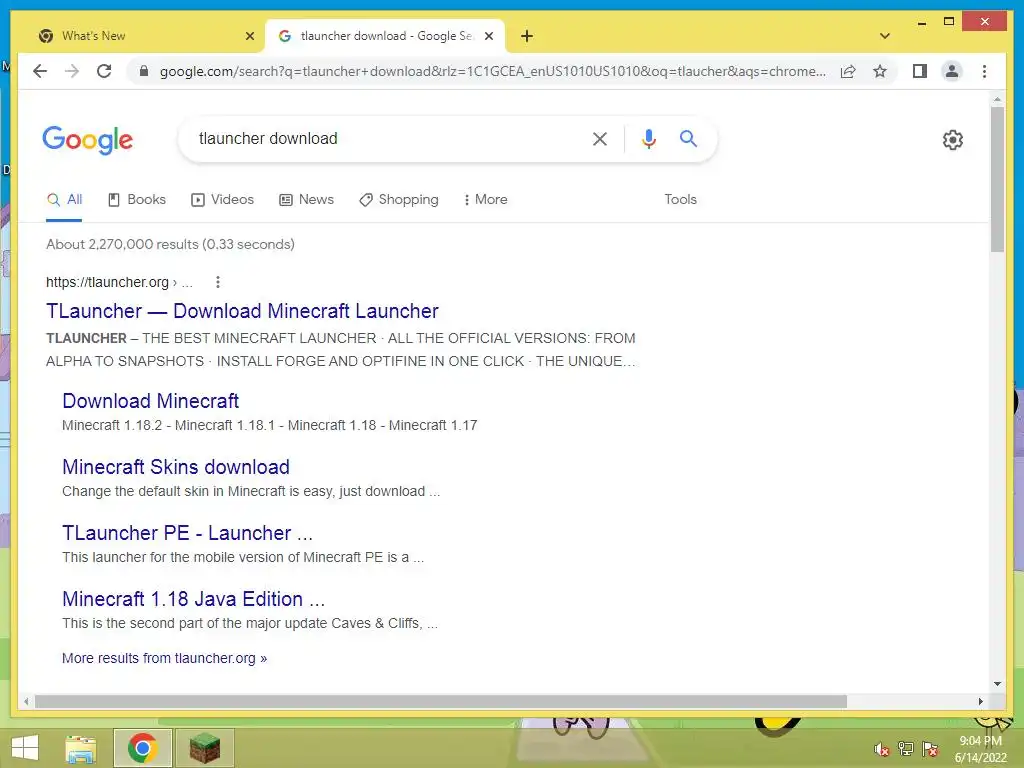Click the scroll right arrow
1024x768 pixels.
pyautogui.click(x=980, y=701)
